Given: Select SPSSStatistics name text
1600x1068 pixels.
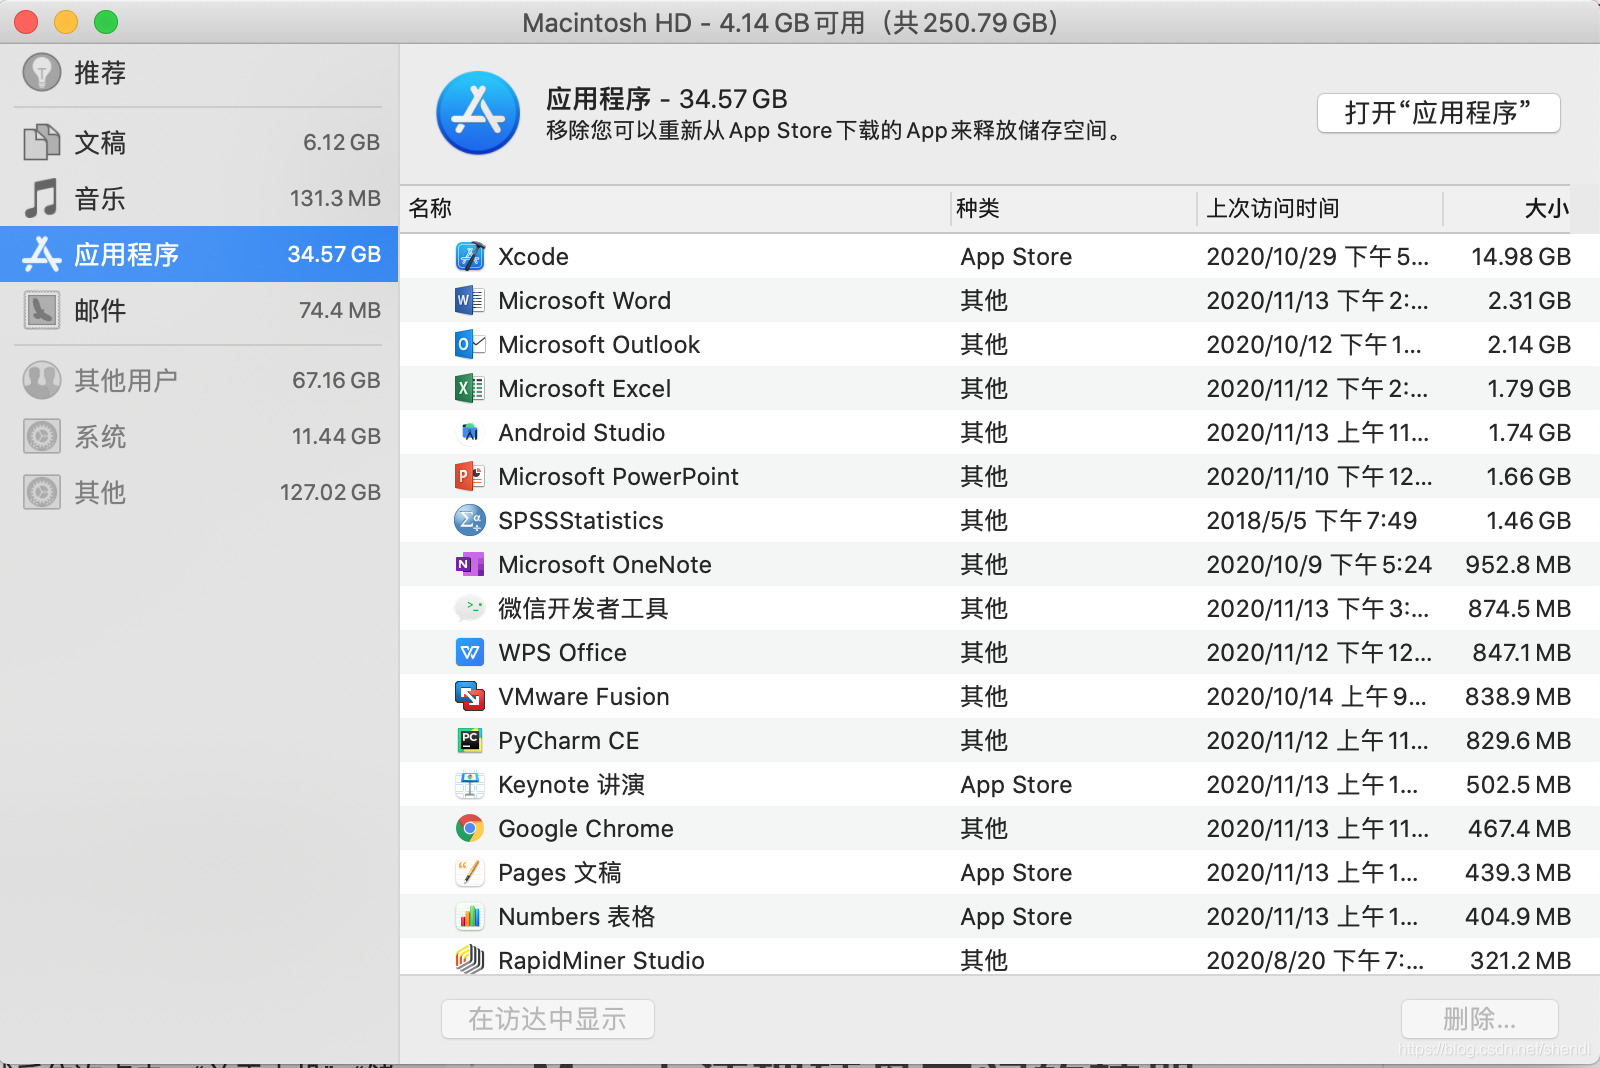Looking at the screenshot, I should 580,521.
